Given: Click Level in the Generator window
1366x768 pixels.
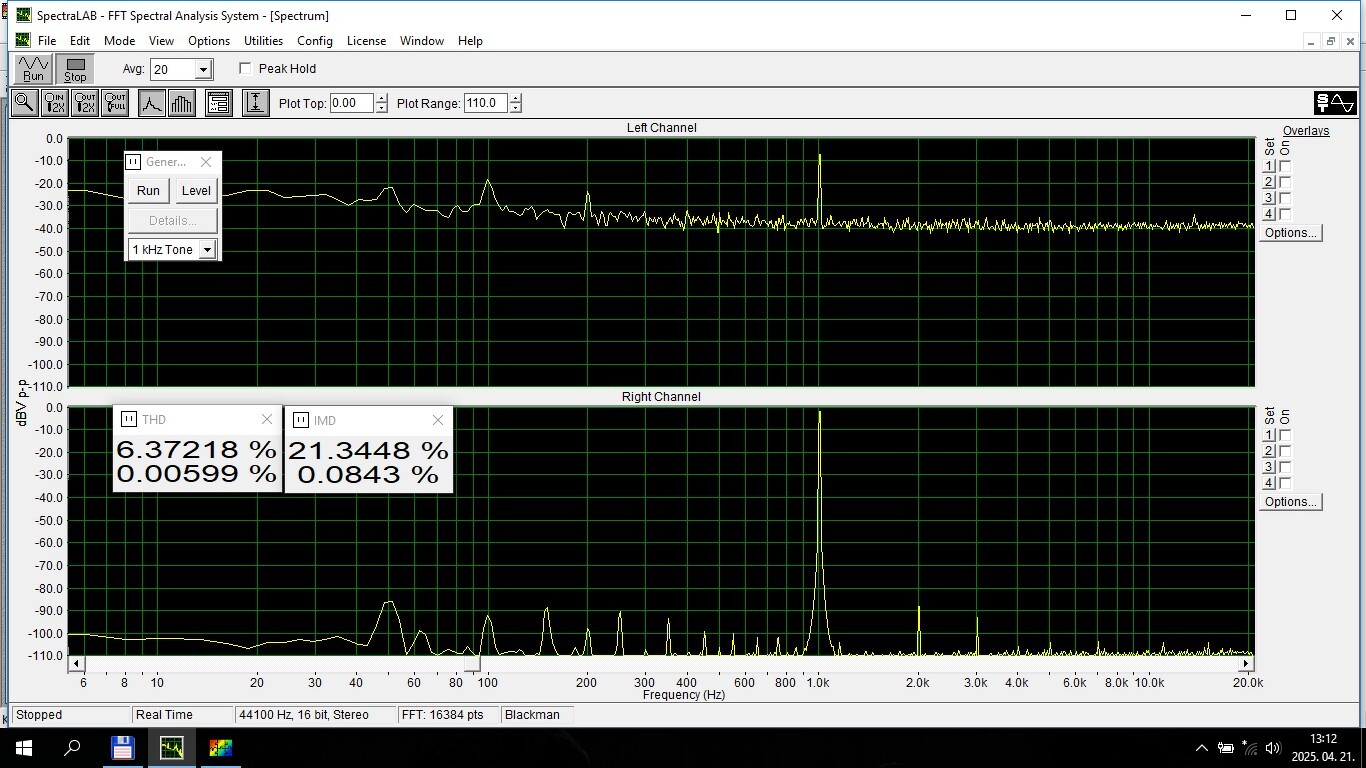Looking at the screenshot, I should (196, 191).
